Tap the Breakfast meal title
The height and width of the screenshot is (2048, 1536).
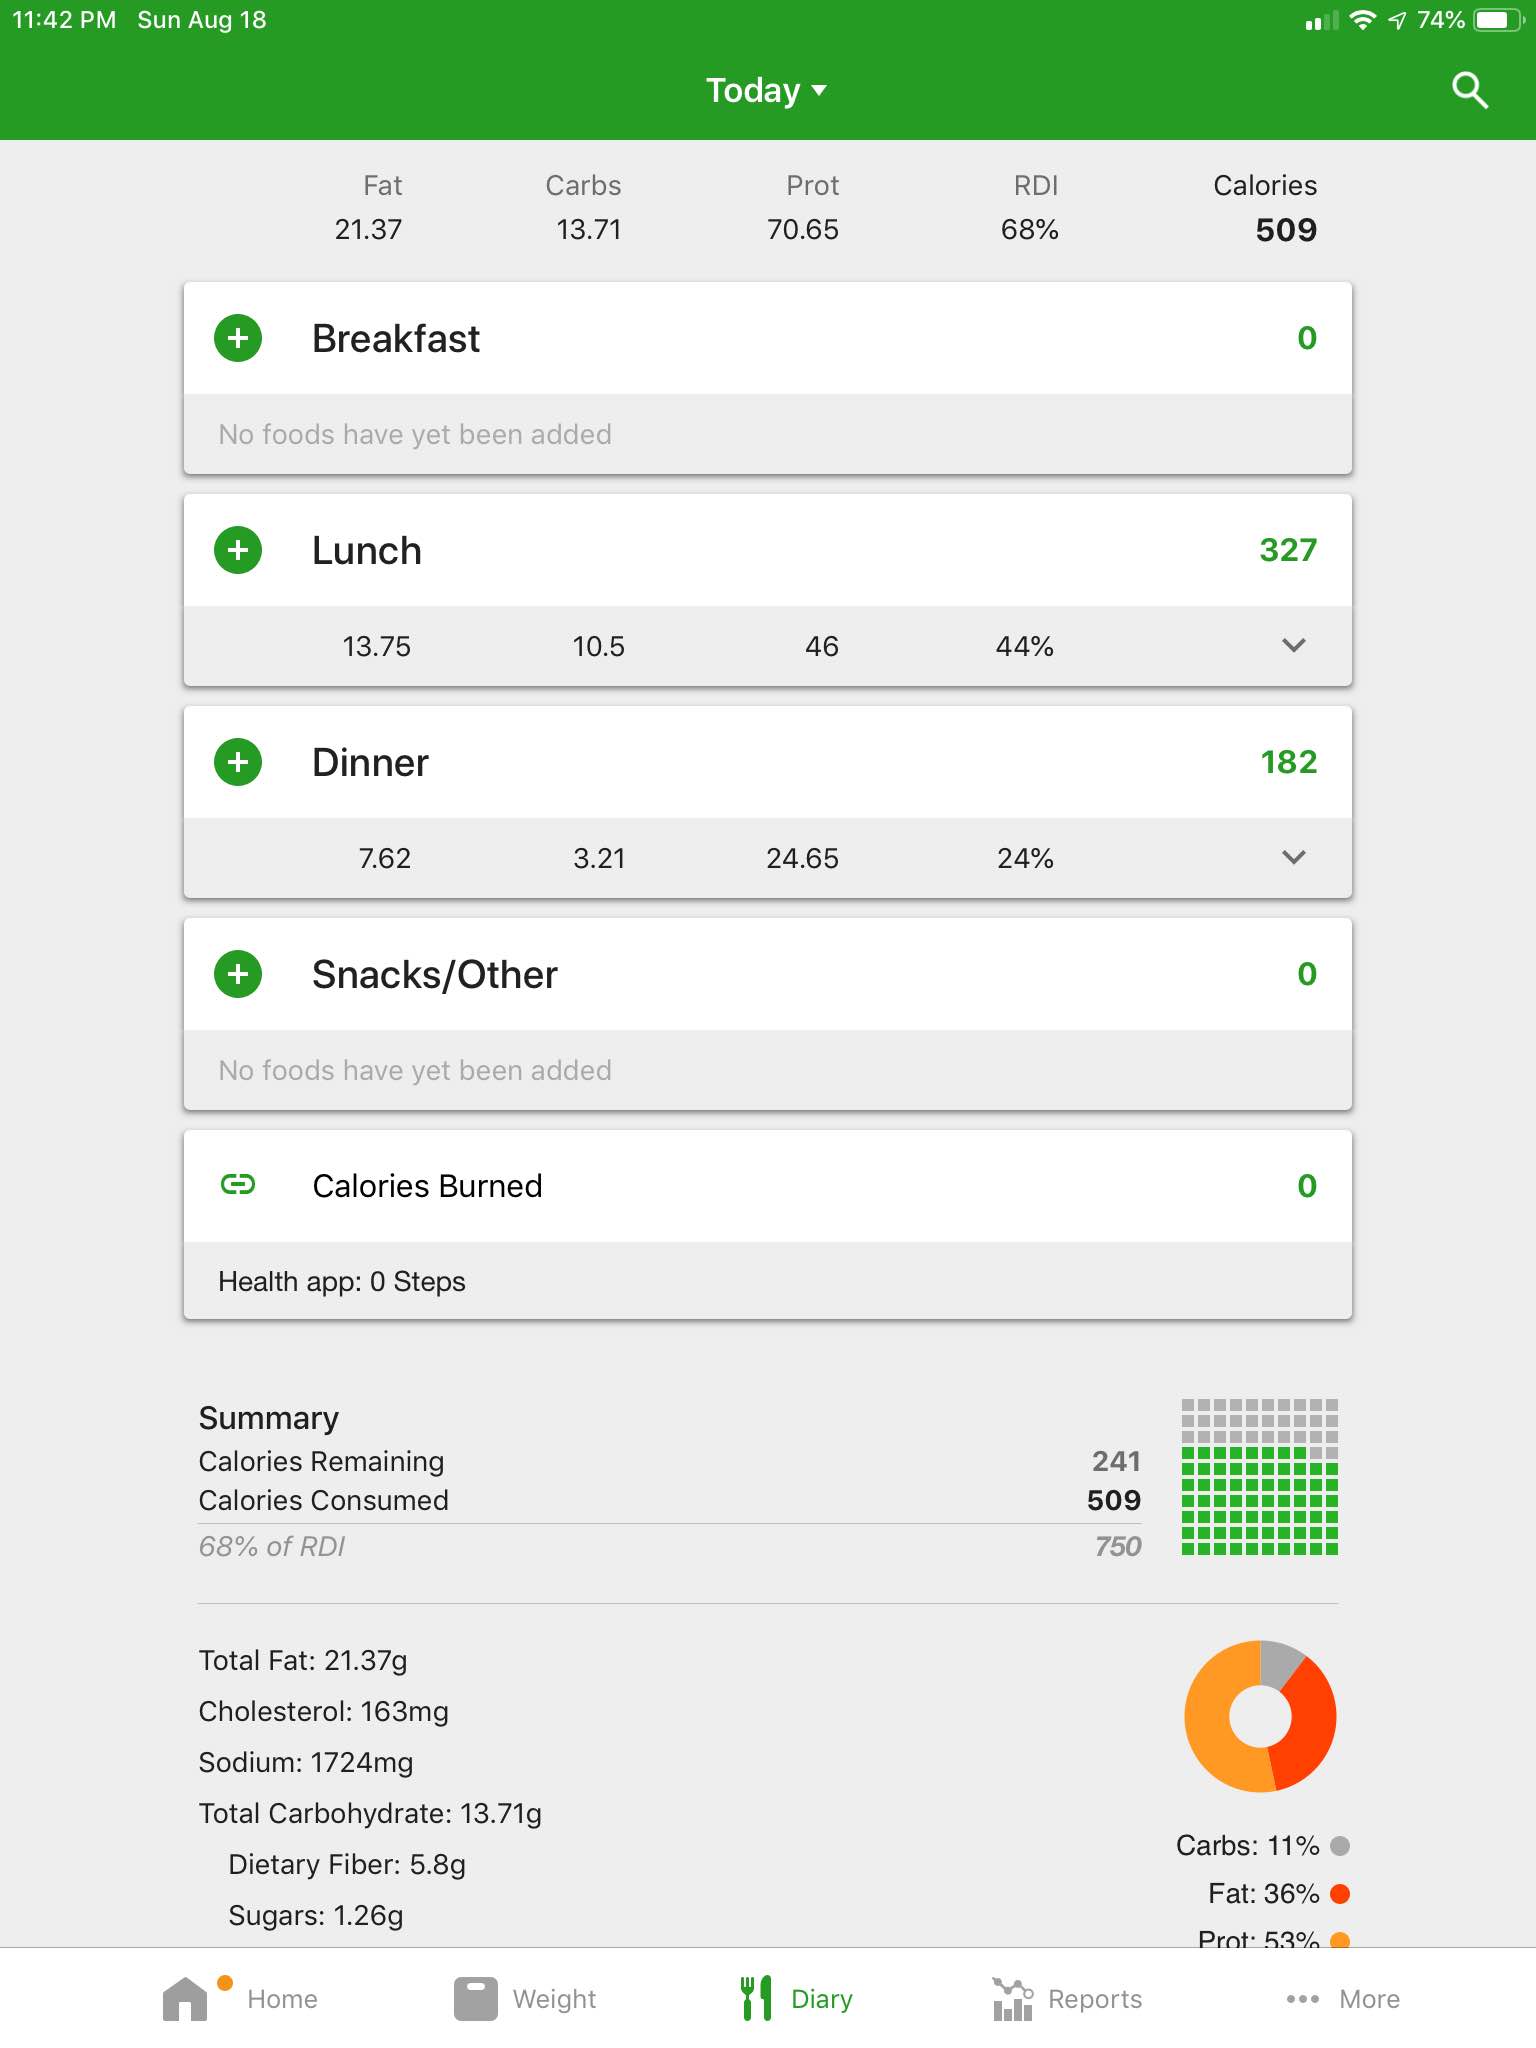pyautogui.click(x=396, y=339)
